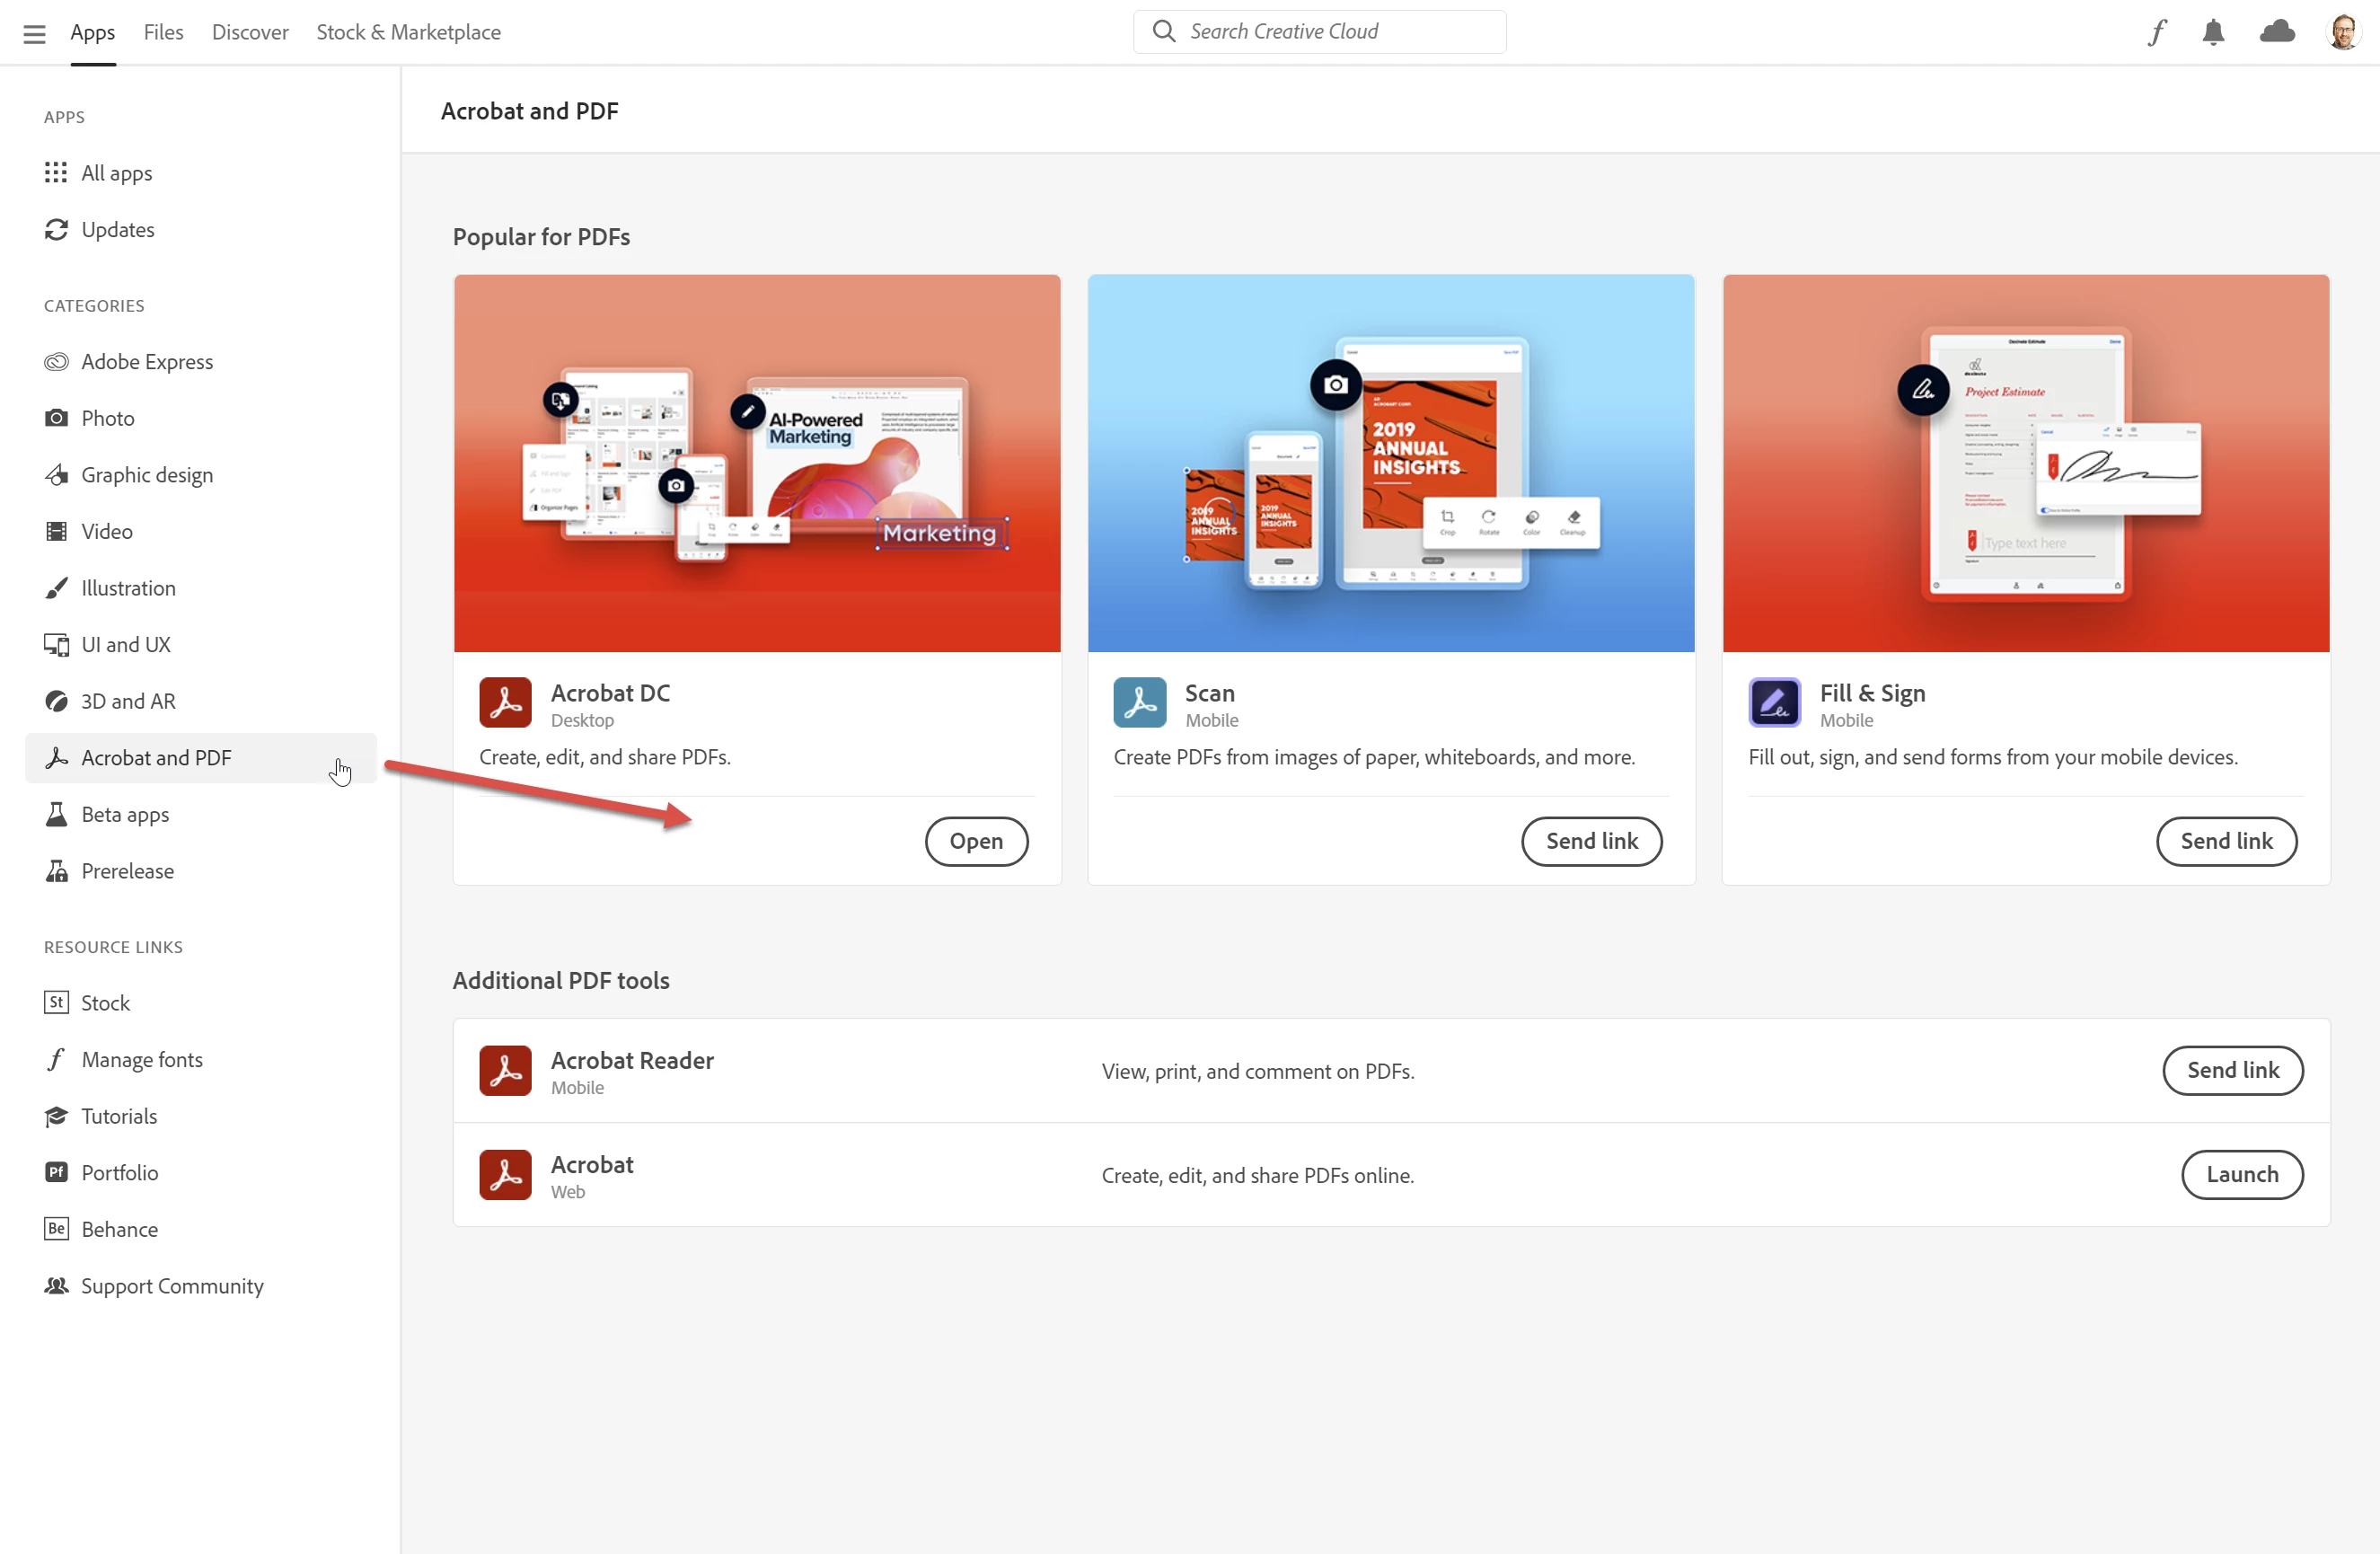Click the Acrobat Reader app icon

pyautogui.click(x=505, y=1071)
